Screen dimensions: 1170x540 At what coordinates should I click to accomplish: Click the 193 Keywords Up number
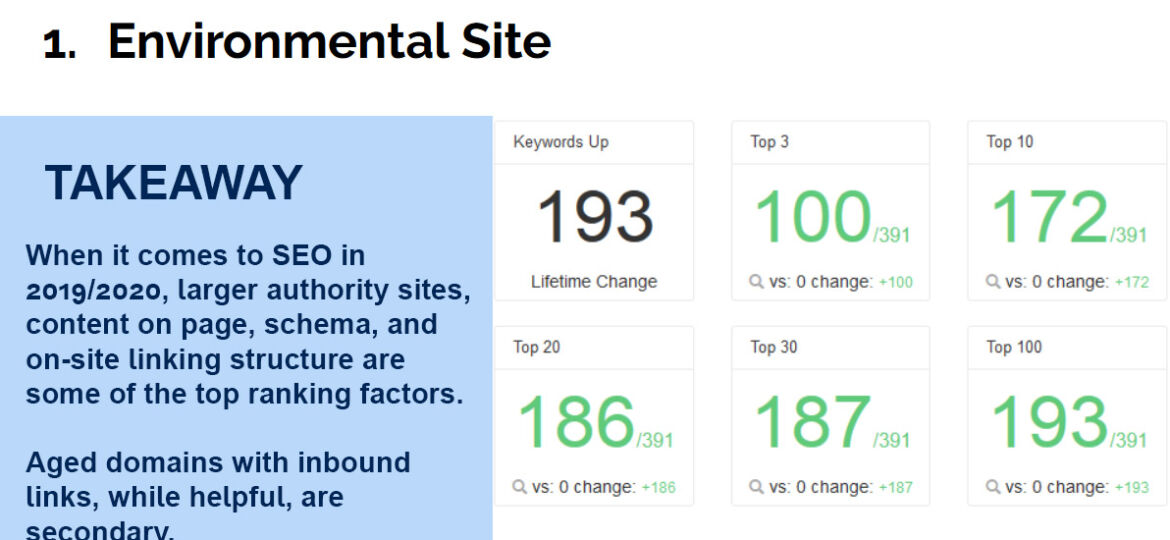point(595,217)
